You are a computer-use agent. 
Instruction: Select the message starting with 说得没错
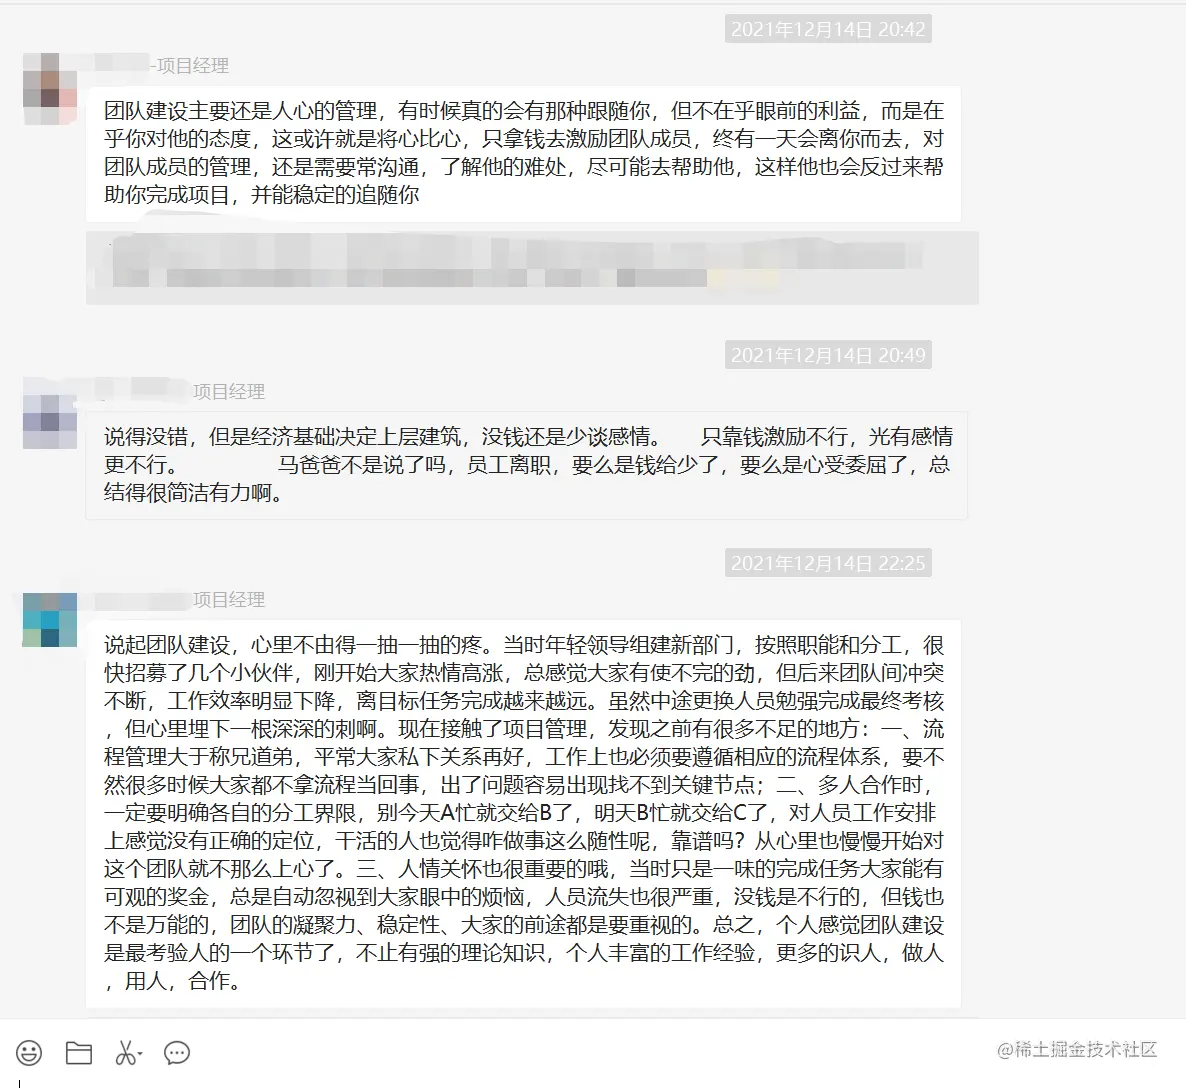click(526, 465)
